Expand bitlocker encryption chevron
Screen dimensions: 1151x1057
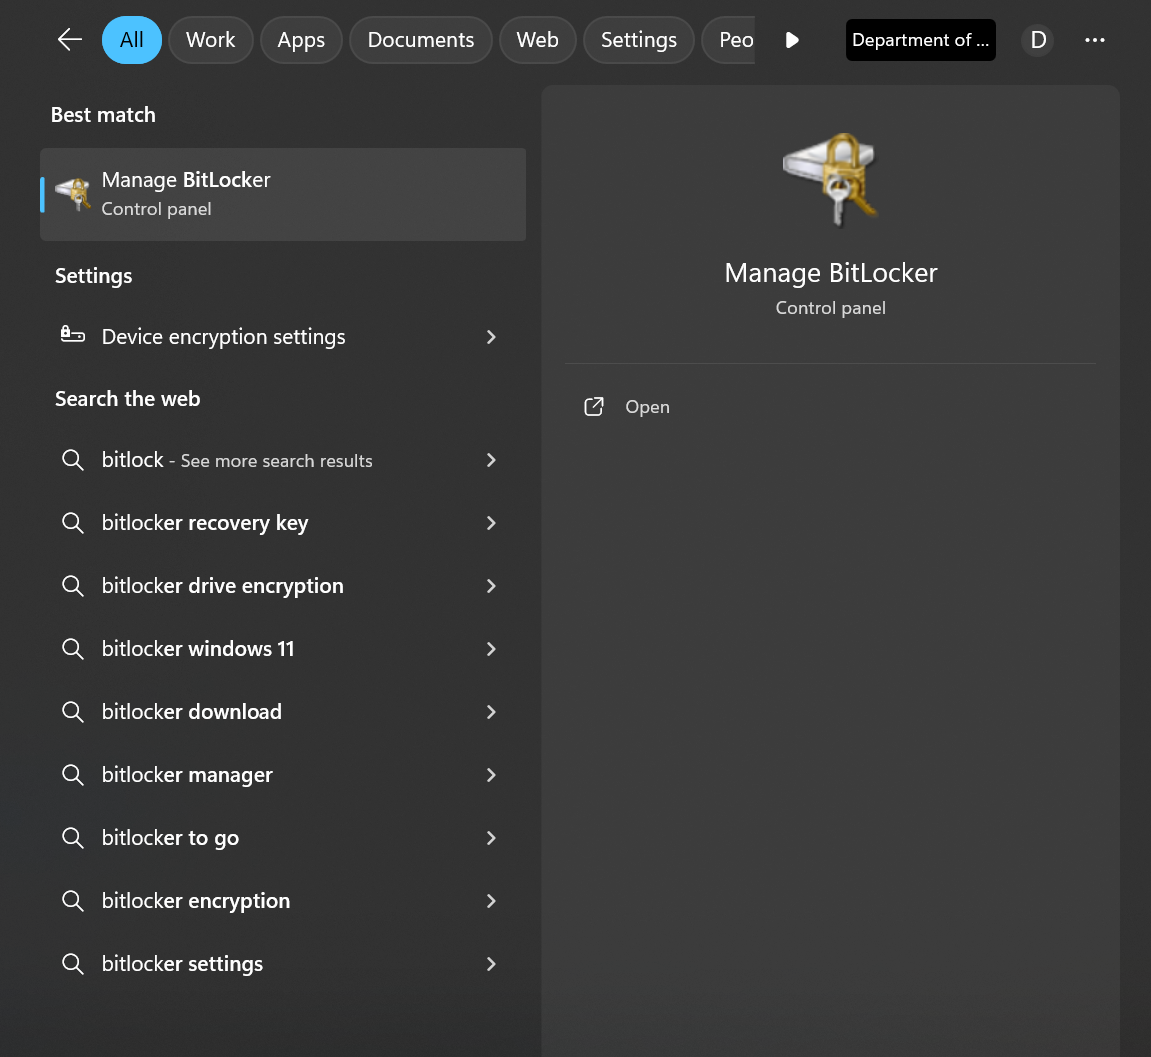click(491, 901)
